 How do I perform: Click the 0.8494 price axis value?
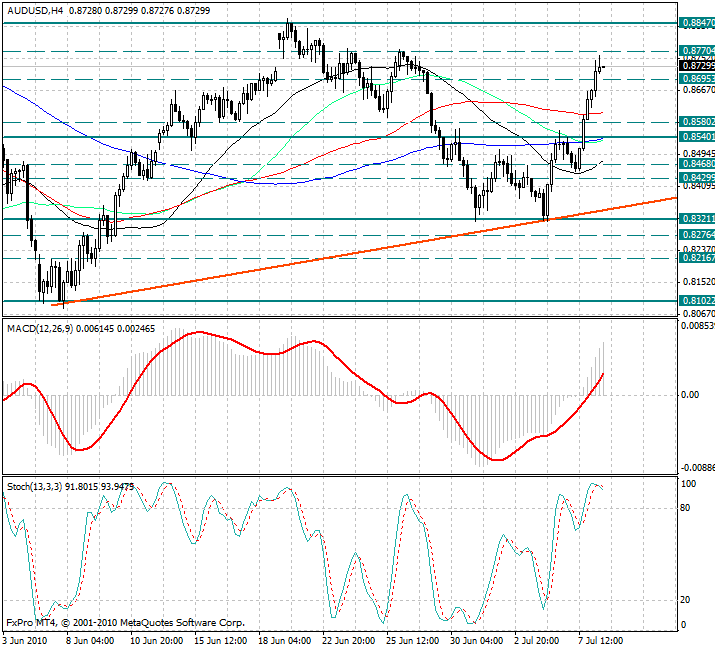pyautogui.click(x=699, y=153)
